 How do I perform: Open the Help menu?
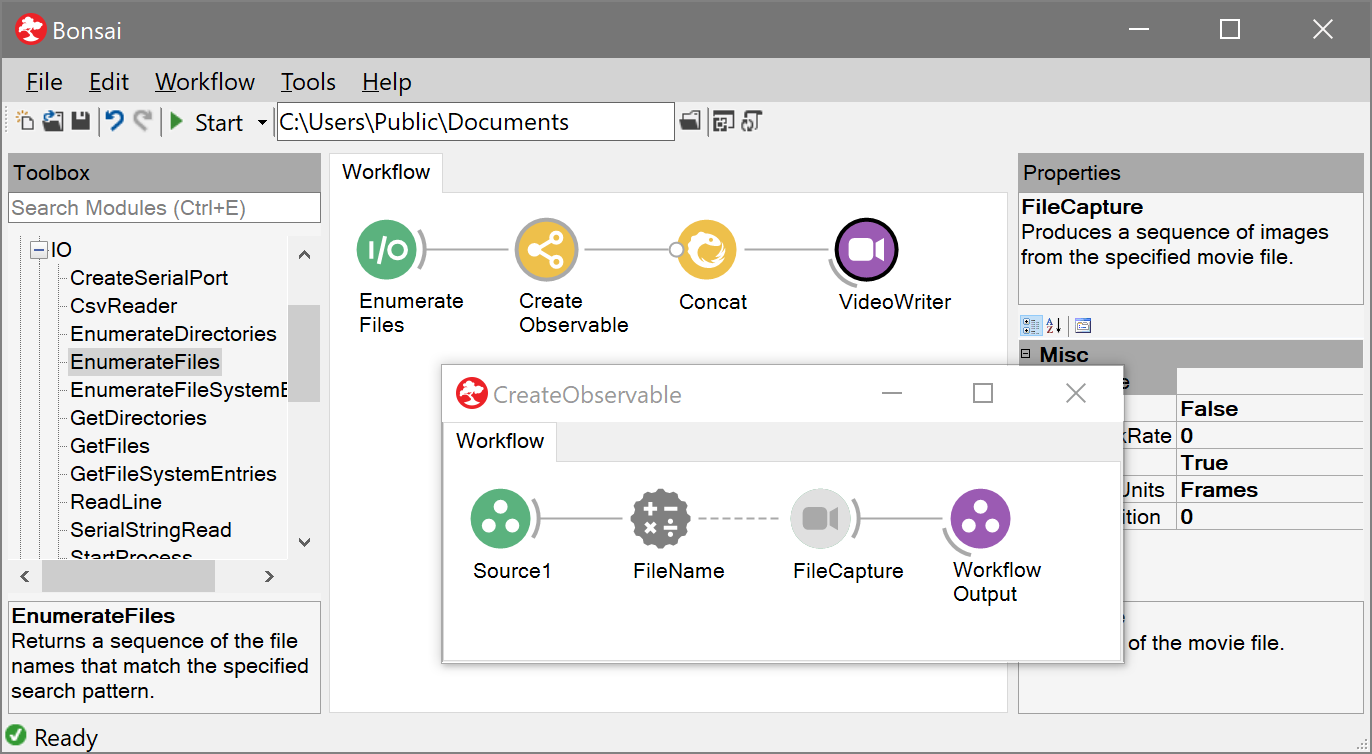click(387, 82)
